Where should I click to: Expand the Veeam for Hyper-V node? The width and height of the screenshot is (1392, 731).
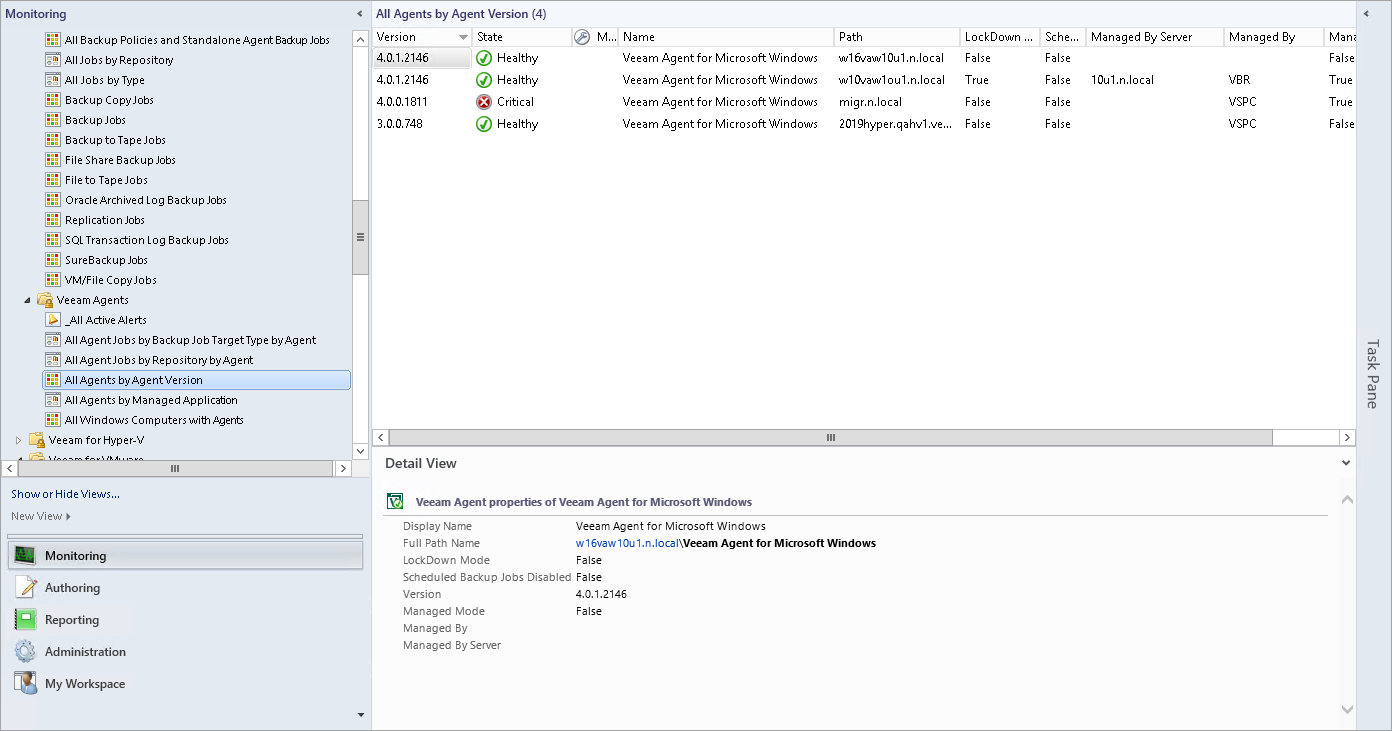(19, 440)
